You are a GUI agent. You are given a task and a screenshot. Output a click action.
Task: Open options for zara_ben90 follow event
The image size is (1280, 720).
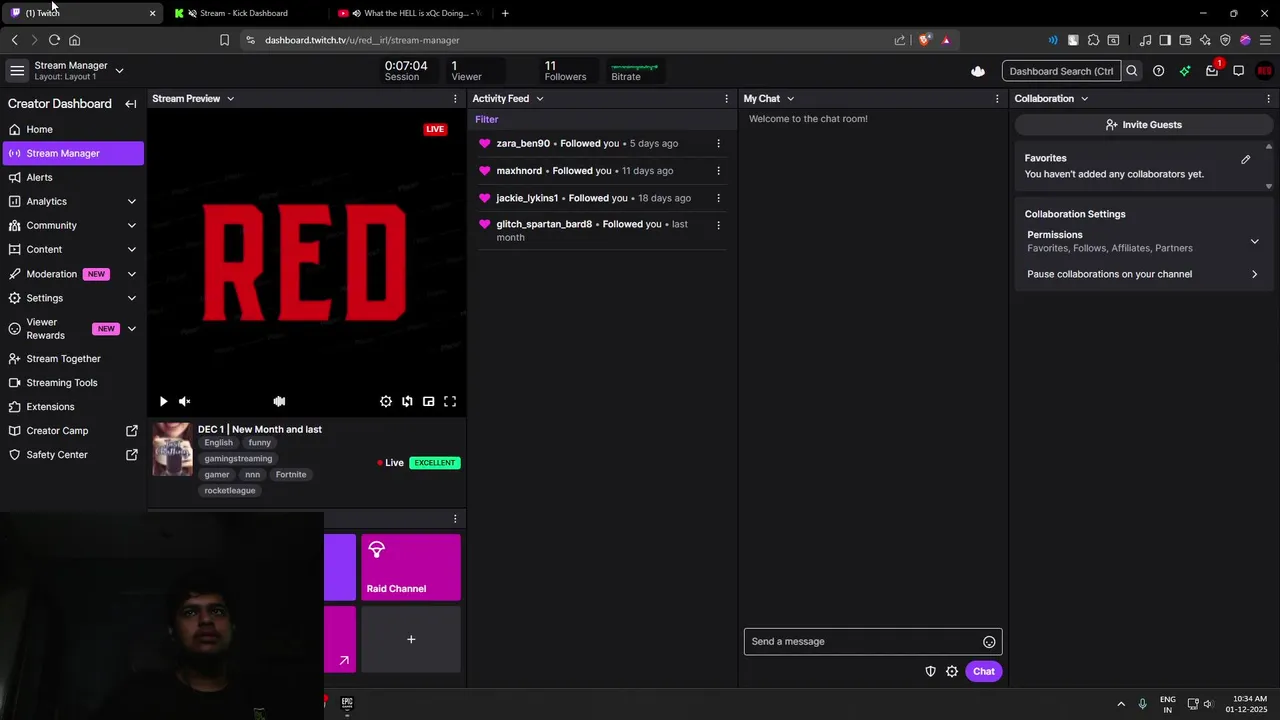tap(718, 143)
